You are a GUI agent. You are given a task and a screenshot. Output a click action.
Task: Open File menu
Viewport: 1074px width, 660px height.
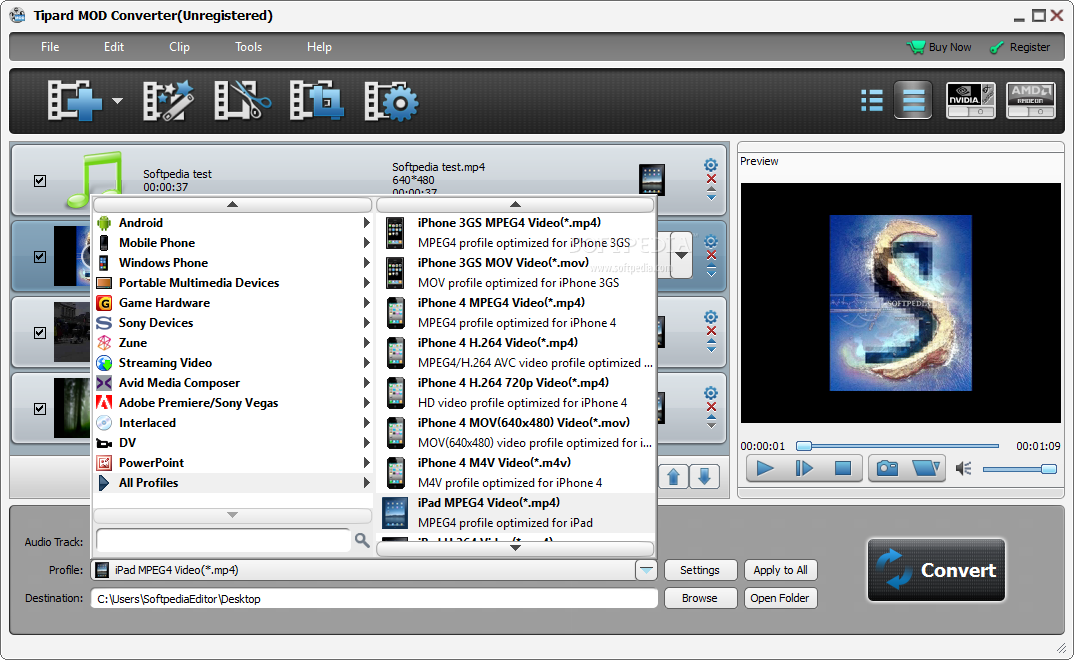(x=50, y=47)
